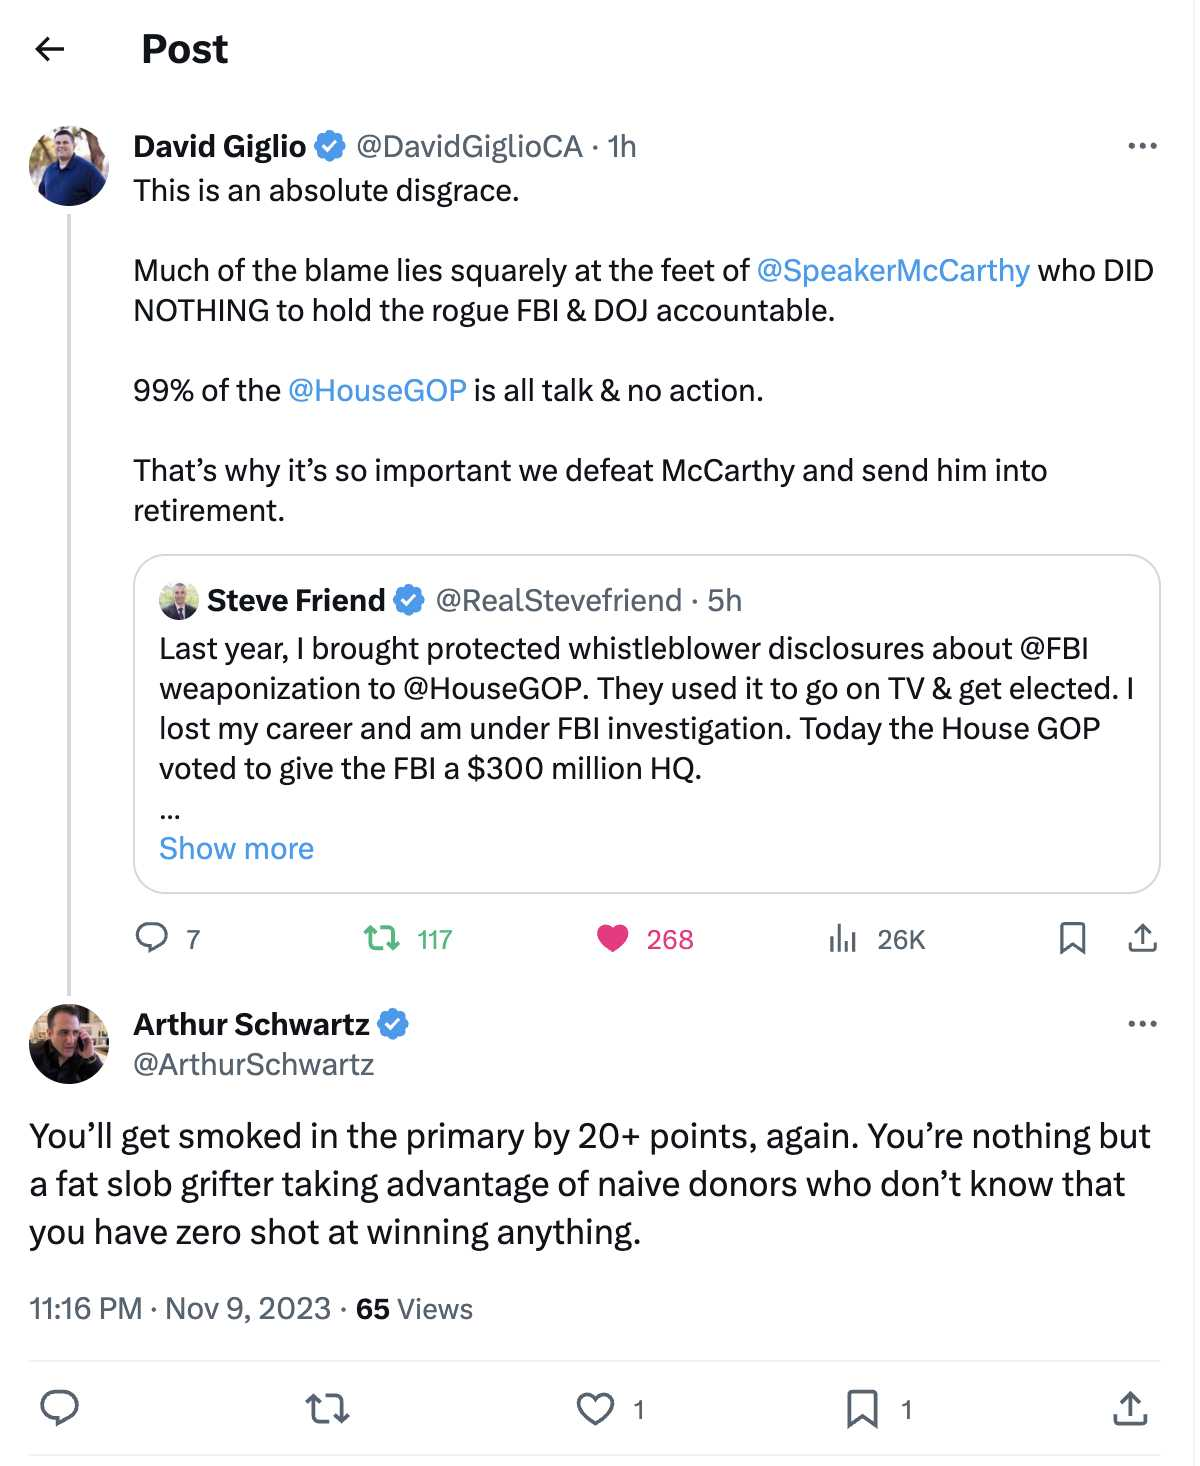Open more options on Arthur Schwartz's reply
Image resolution: width=1200 pixels, height=1466 pixels.
(1141, 1024)
